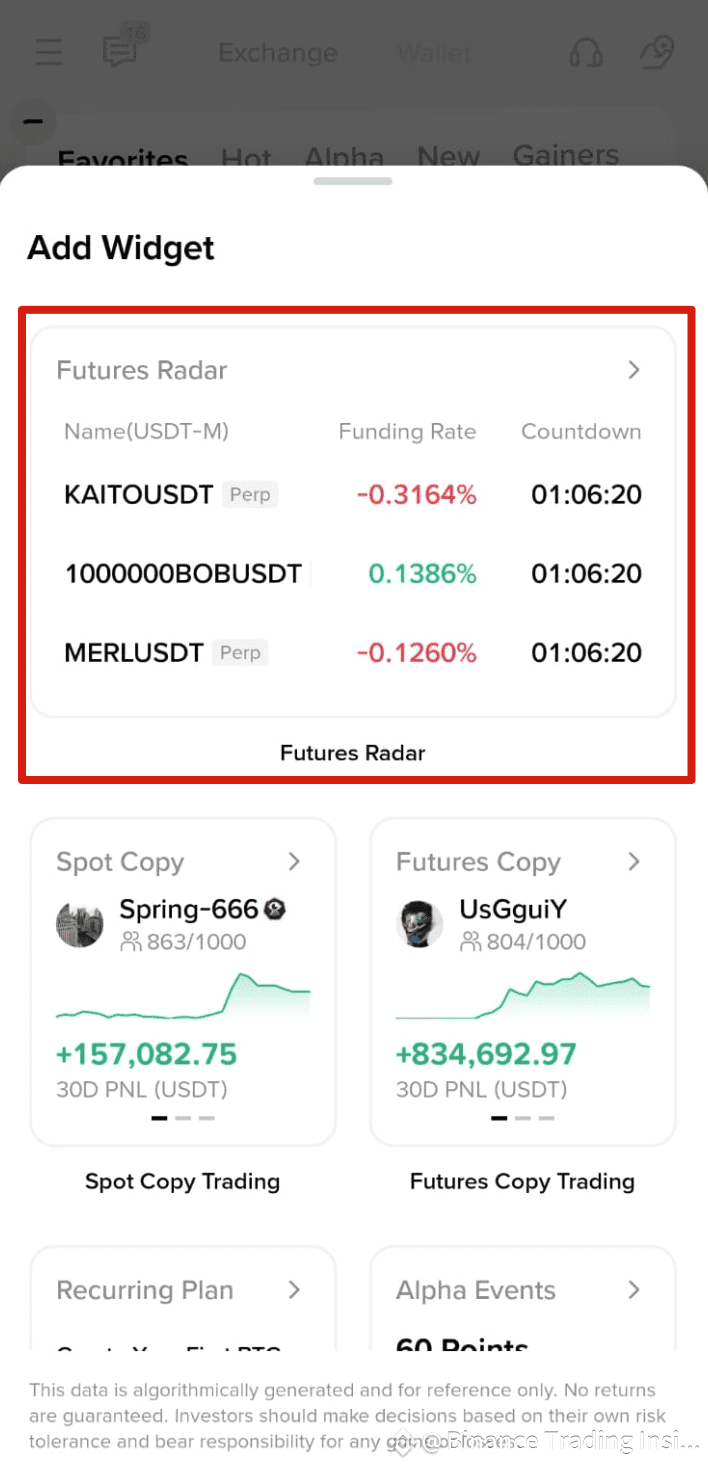Tap the headset support icon
708x1468 pixels.
(586, 52)
